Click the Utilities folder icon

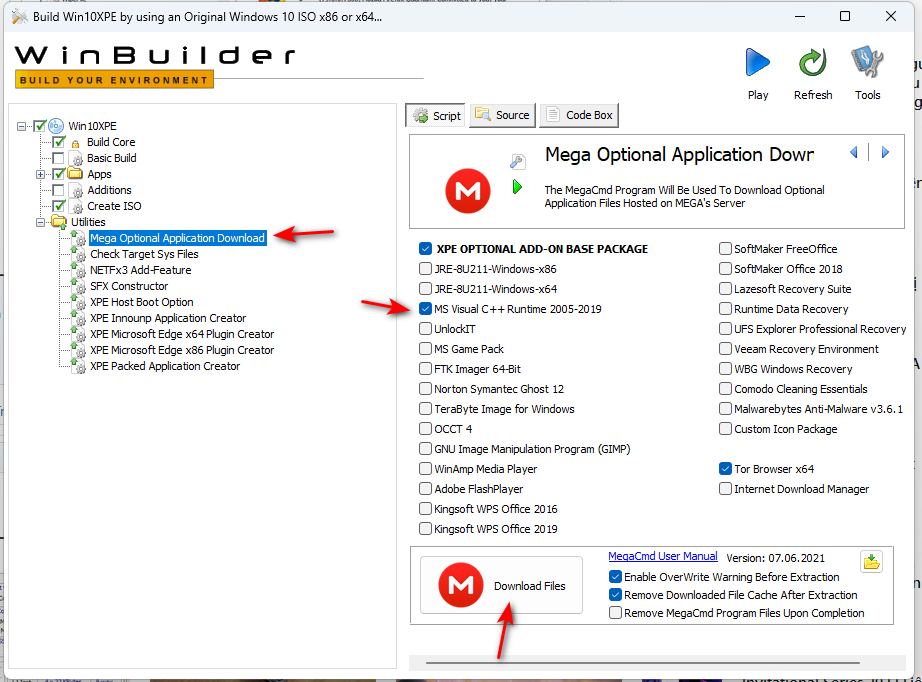pyautogui.click(x=59, y=222)
